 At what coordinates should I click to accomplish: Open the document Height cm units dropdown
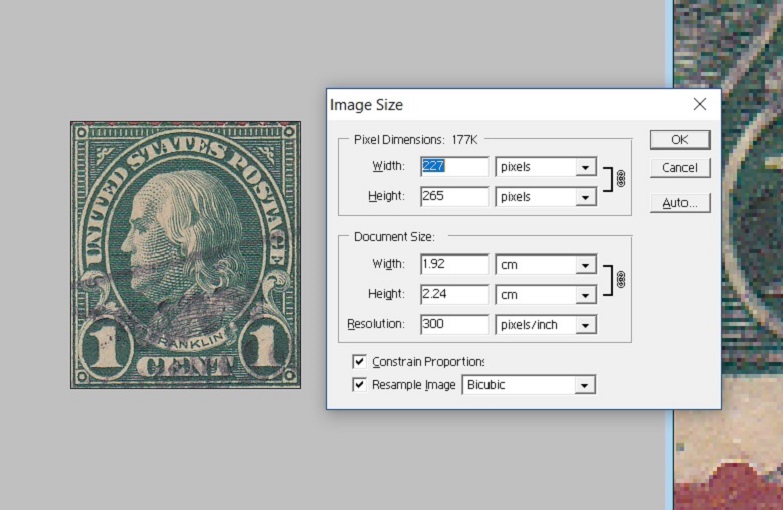(546, 295)
